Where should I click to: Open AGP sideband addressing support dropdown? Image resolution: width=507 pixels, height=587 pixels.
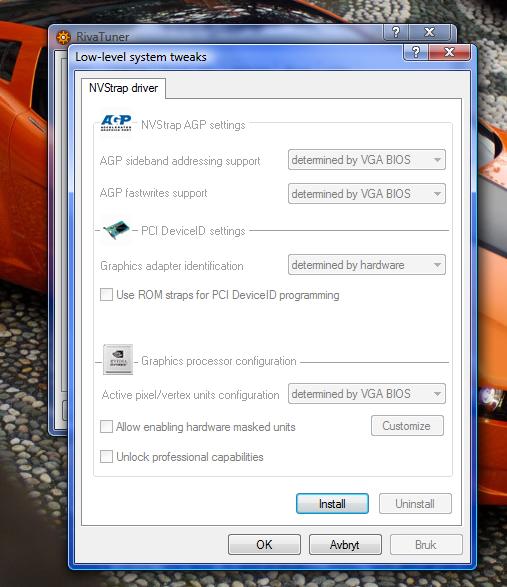367,160
